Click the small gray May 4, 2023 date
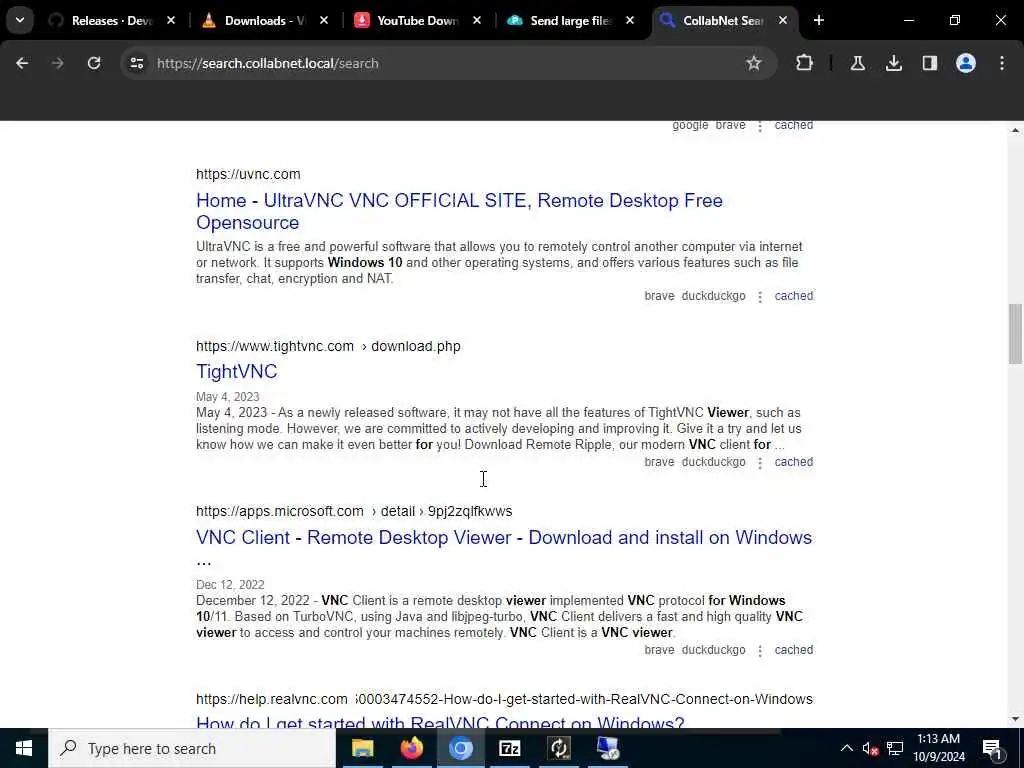The width and height of the screenshot is (1024, 768). 227,397
